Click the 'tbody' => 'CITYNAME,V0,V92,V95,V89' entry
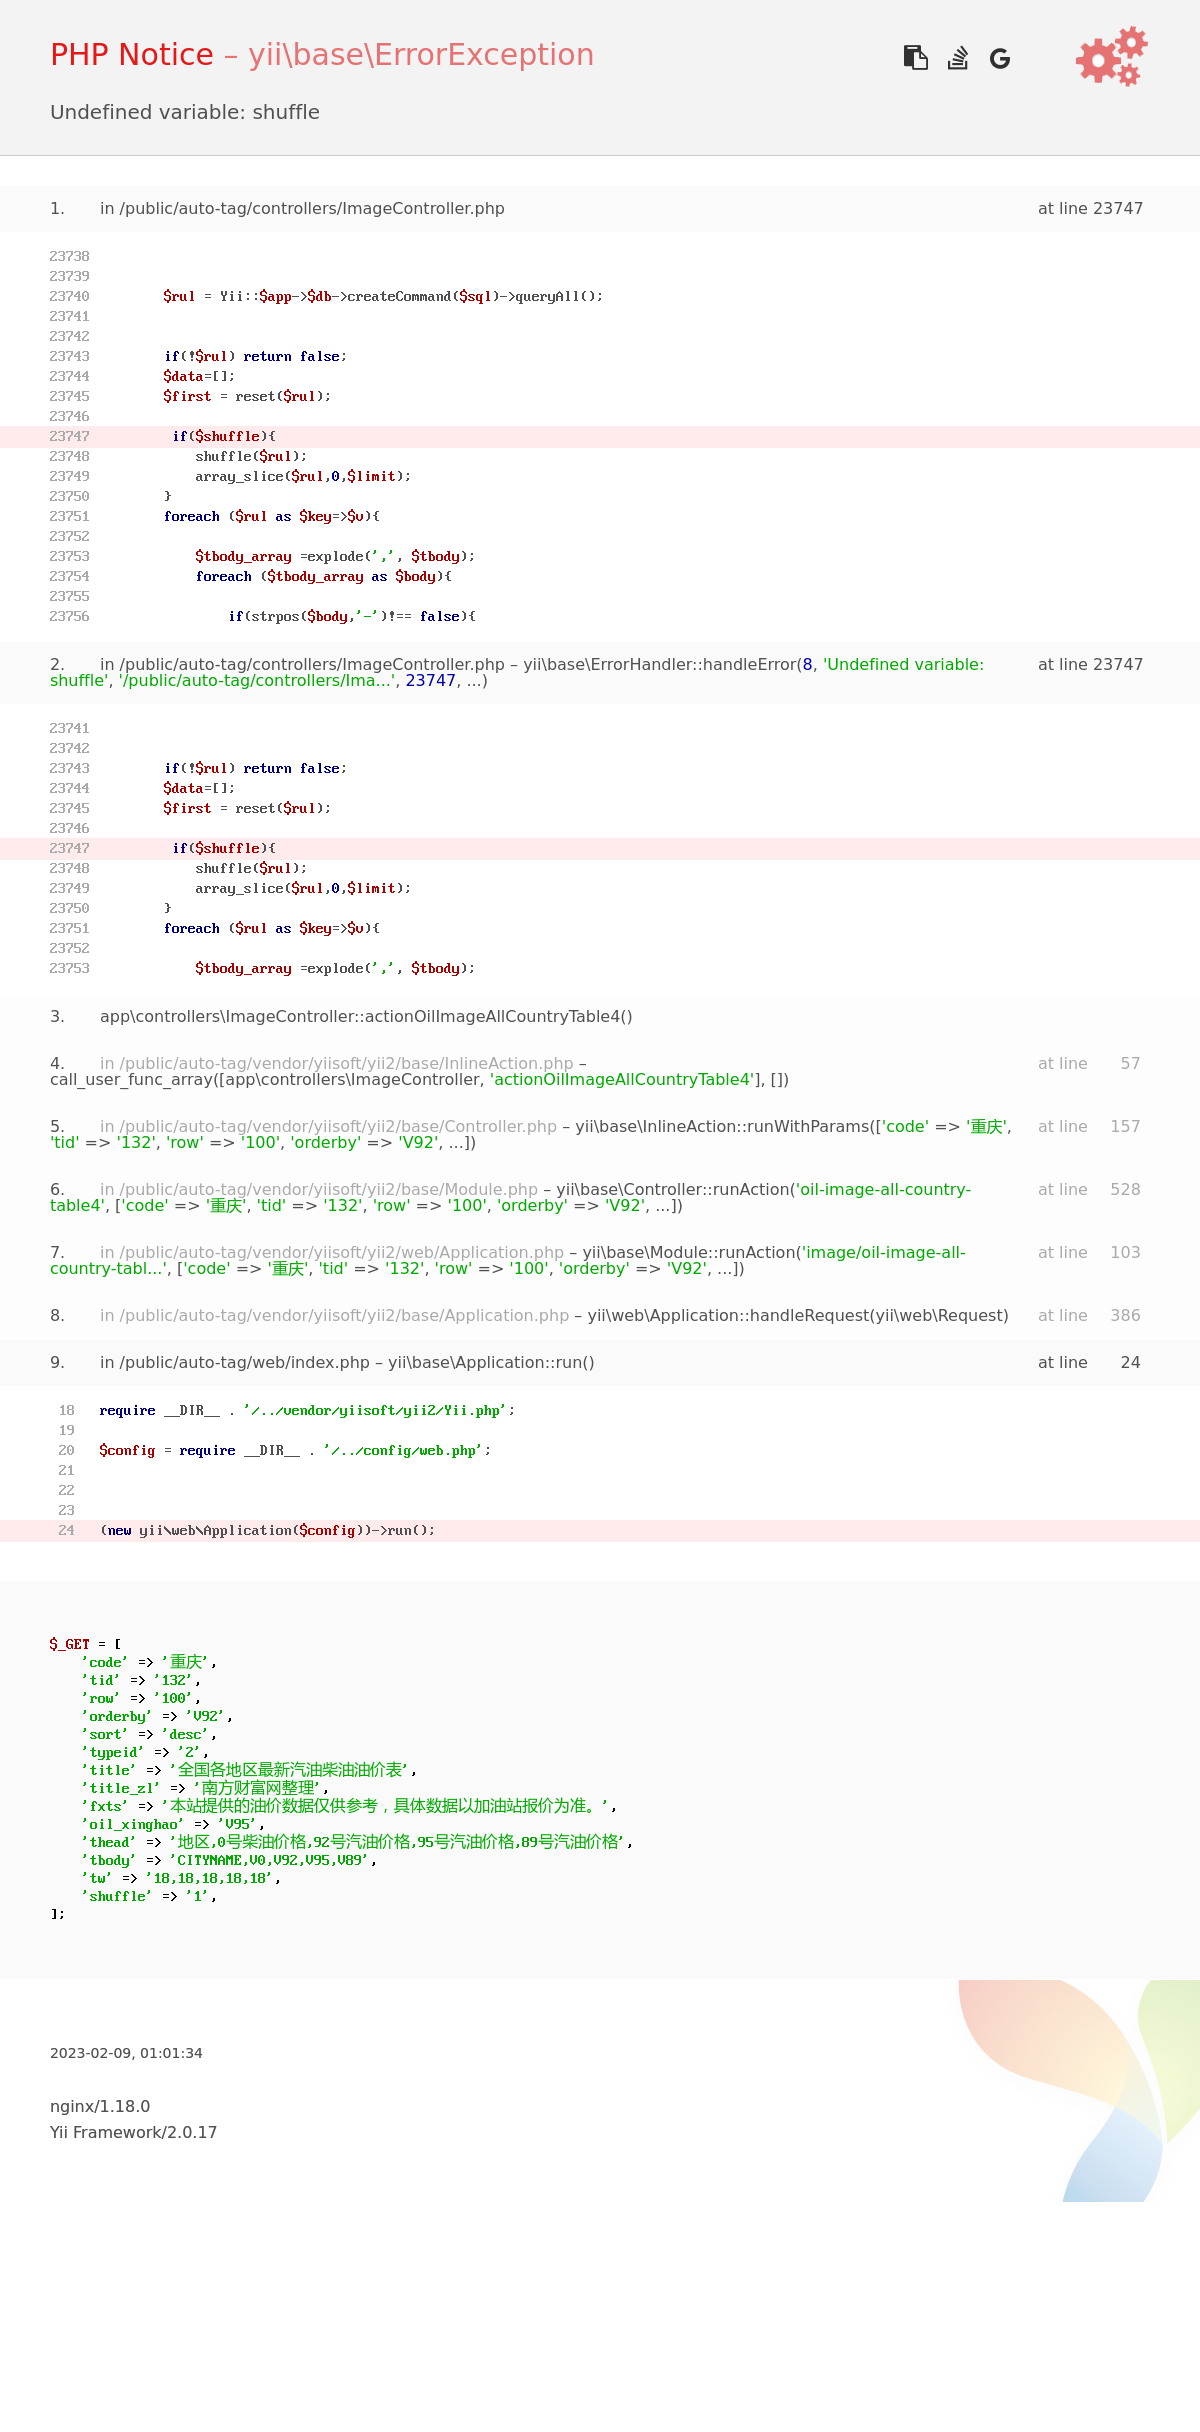Screen dimensions: 1200x2432 coord(229,1860)
